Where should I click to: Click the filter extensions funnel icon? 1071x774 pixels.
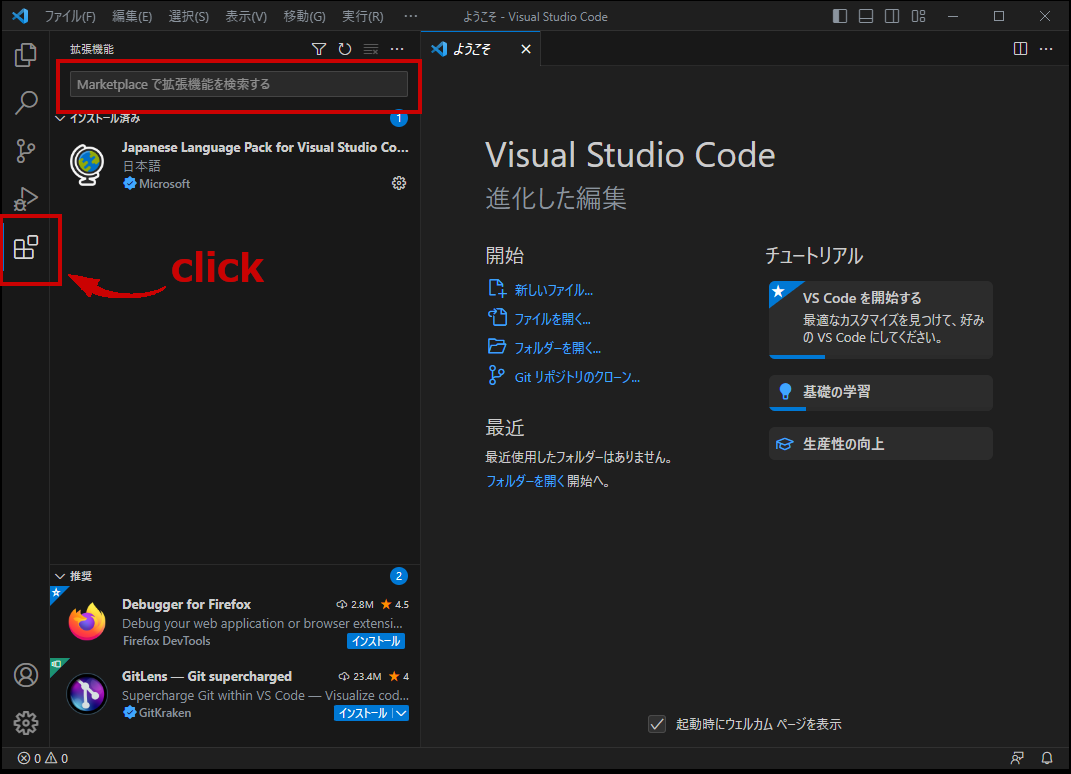pos(319,49)
